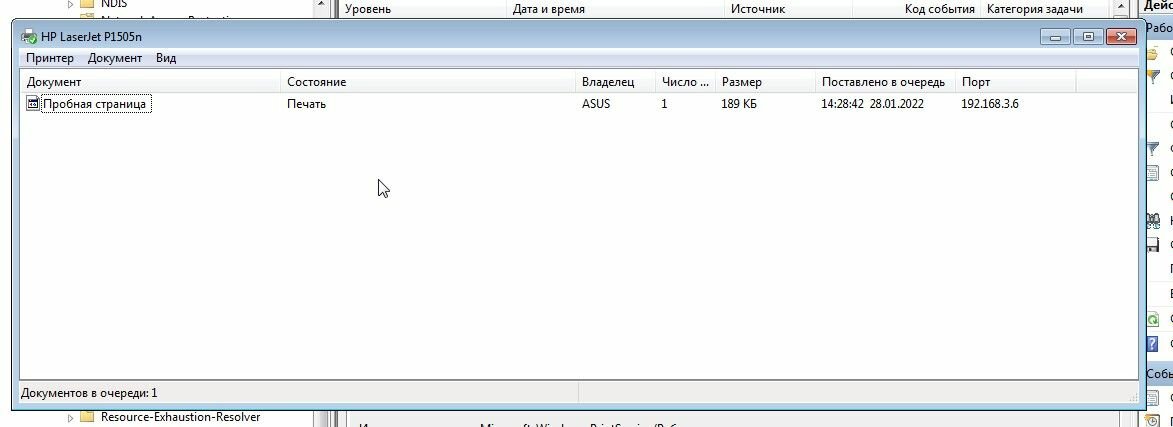
Task: Sort queue by Размер column header
Action: click(765, 82)
